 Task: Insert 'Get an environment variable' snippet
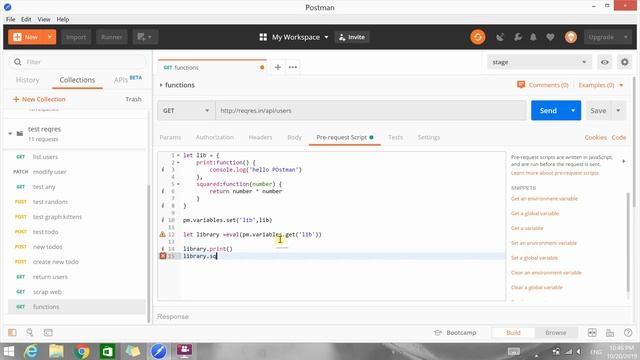[x=544, y=199]
